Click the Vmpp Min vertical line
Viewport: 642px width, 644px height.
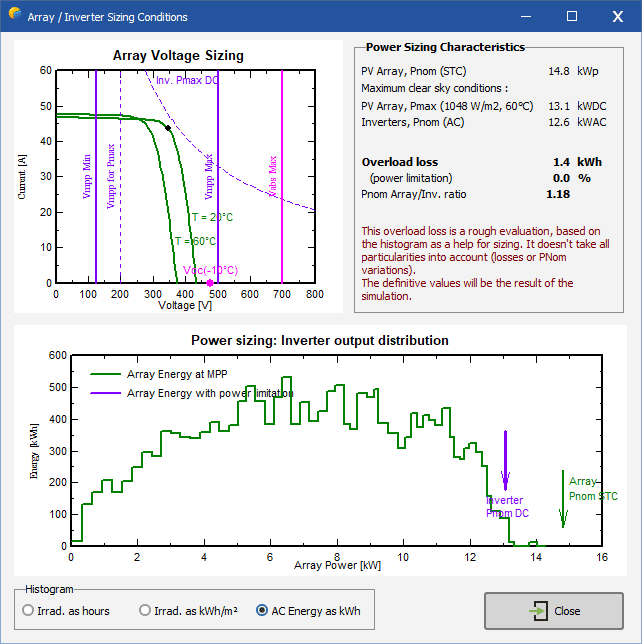[x=96, y=200]
